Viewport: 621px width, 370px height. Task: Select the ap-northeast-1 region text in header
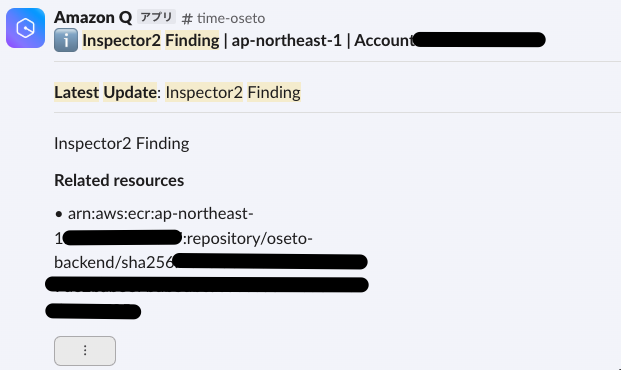tap(286, 40)
